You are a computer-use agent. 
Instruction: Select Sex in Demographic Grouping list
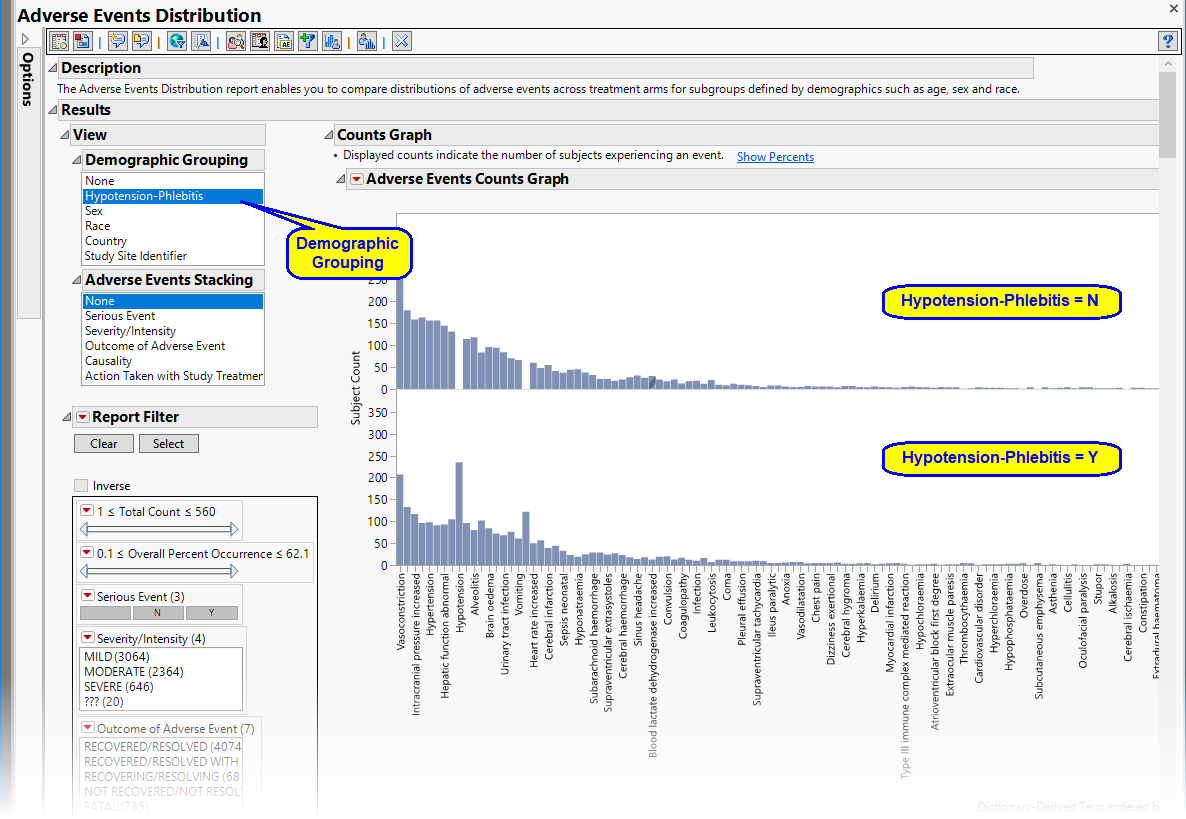click(94, 211)
